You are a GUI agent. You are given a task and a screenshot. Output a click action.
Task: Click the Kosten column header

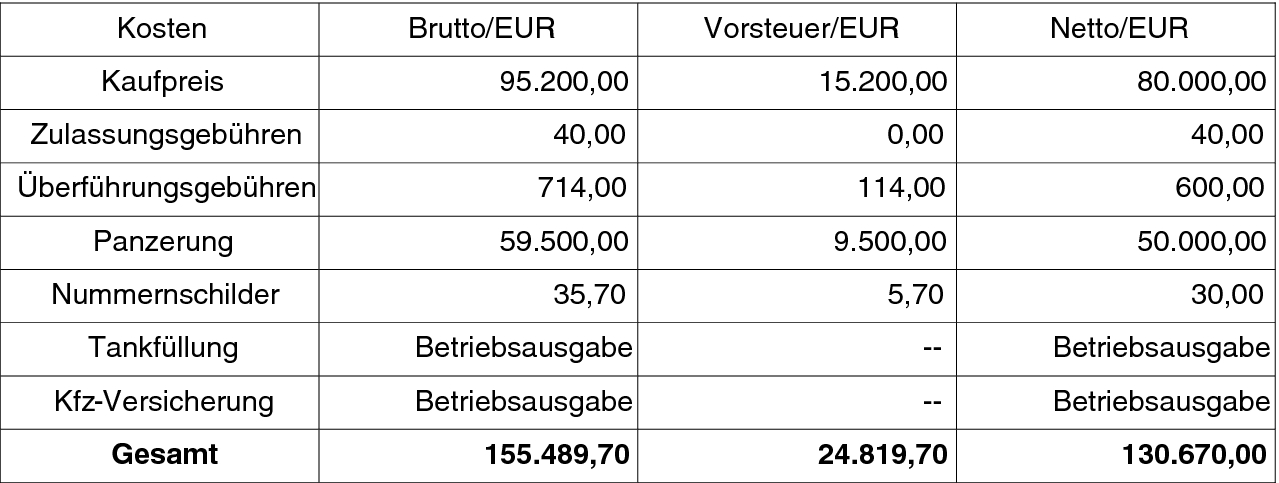[162, 28]
